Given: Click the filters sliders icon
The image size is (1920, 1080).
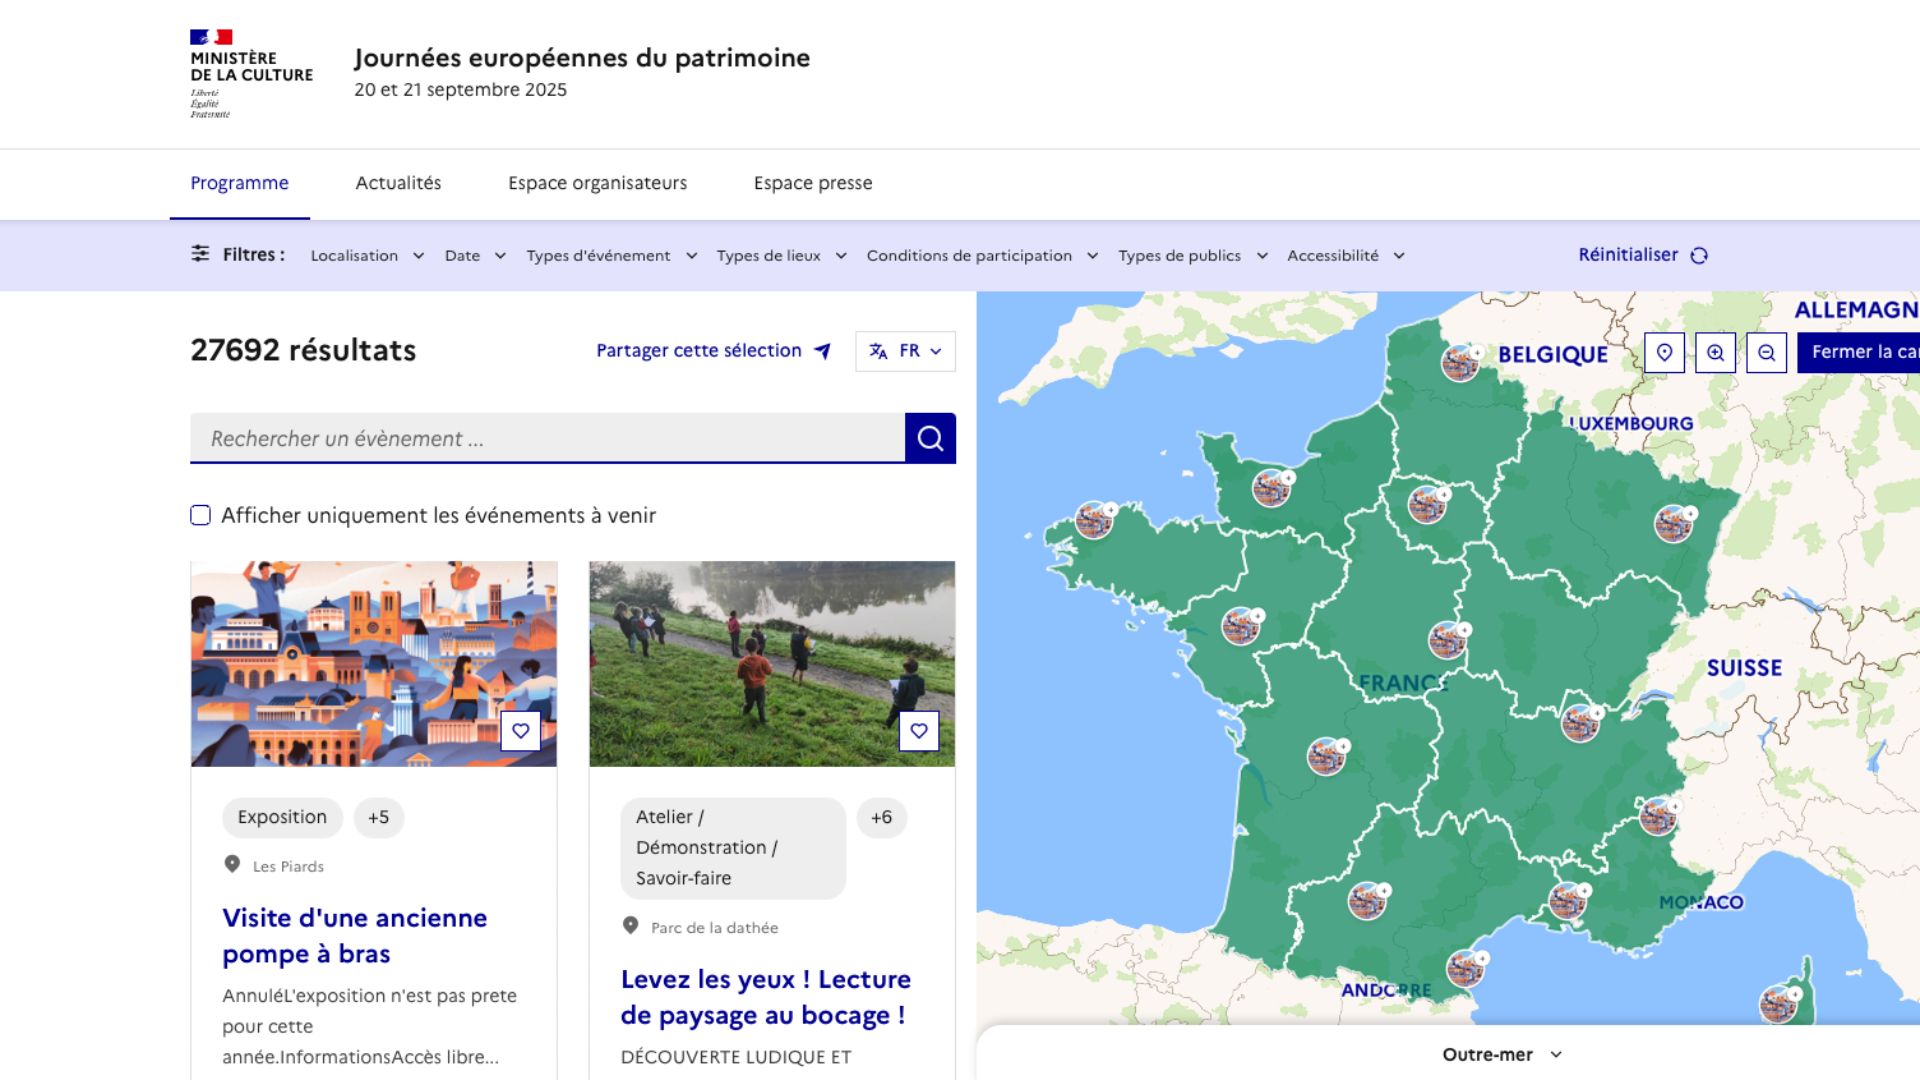Looking at the screenshot, I should coord(200,254).
